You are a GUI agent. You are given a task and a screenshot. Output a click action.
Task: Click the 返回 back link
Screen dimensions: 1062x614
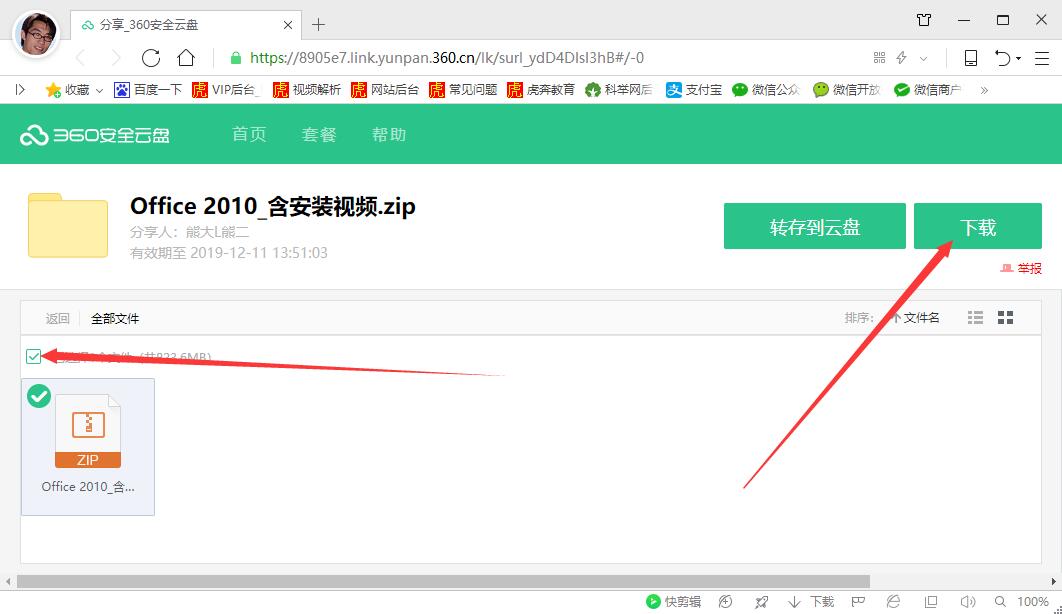58,318
